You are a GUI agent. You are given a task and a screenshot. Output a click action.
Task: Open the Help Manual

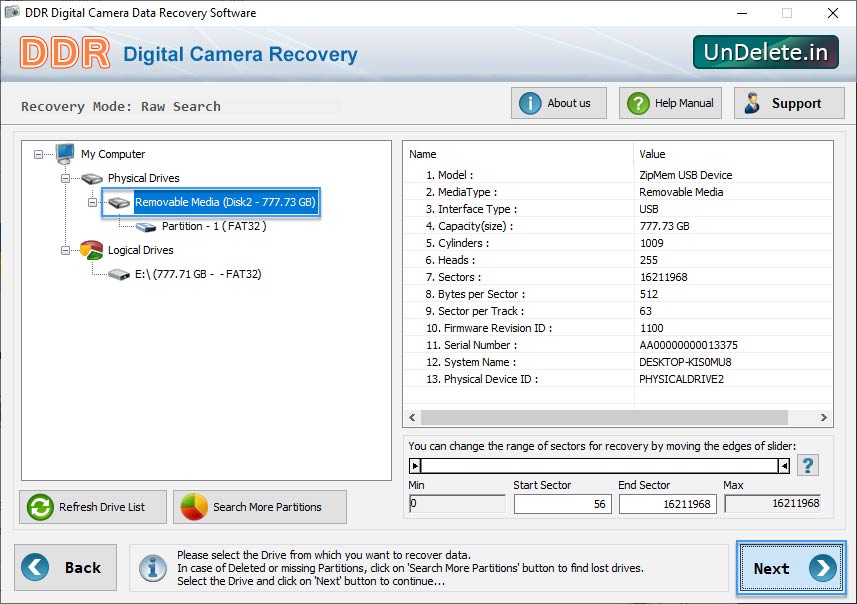pos(670,103)
